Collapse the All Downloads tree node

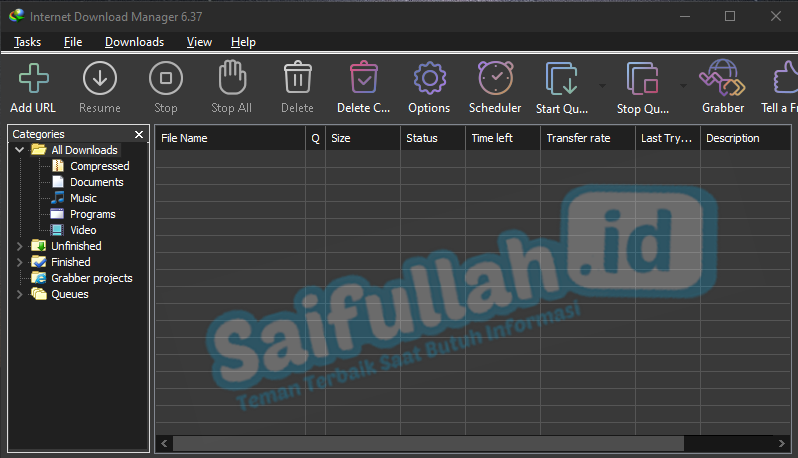tap(20, 150)
